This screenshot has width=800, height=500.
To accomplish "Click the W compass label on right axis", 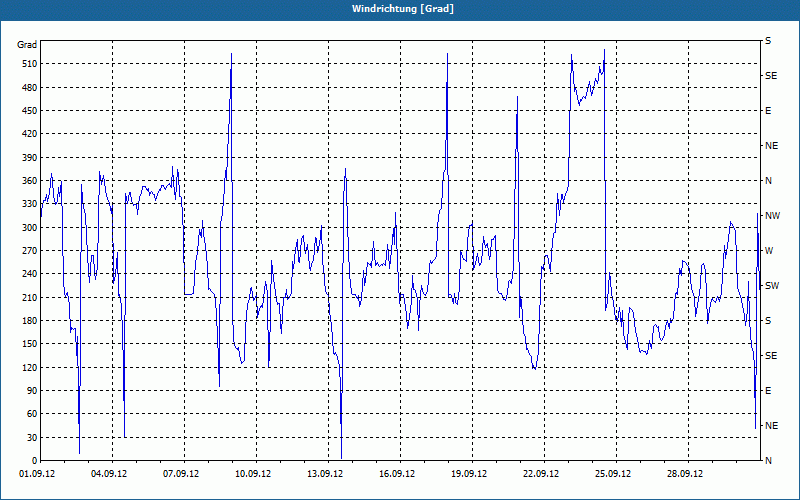I will coord(769,251).
